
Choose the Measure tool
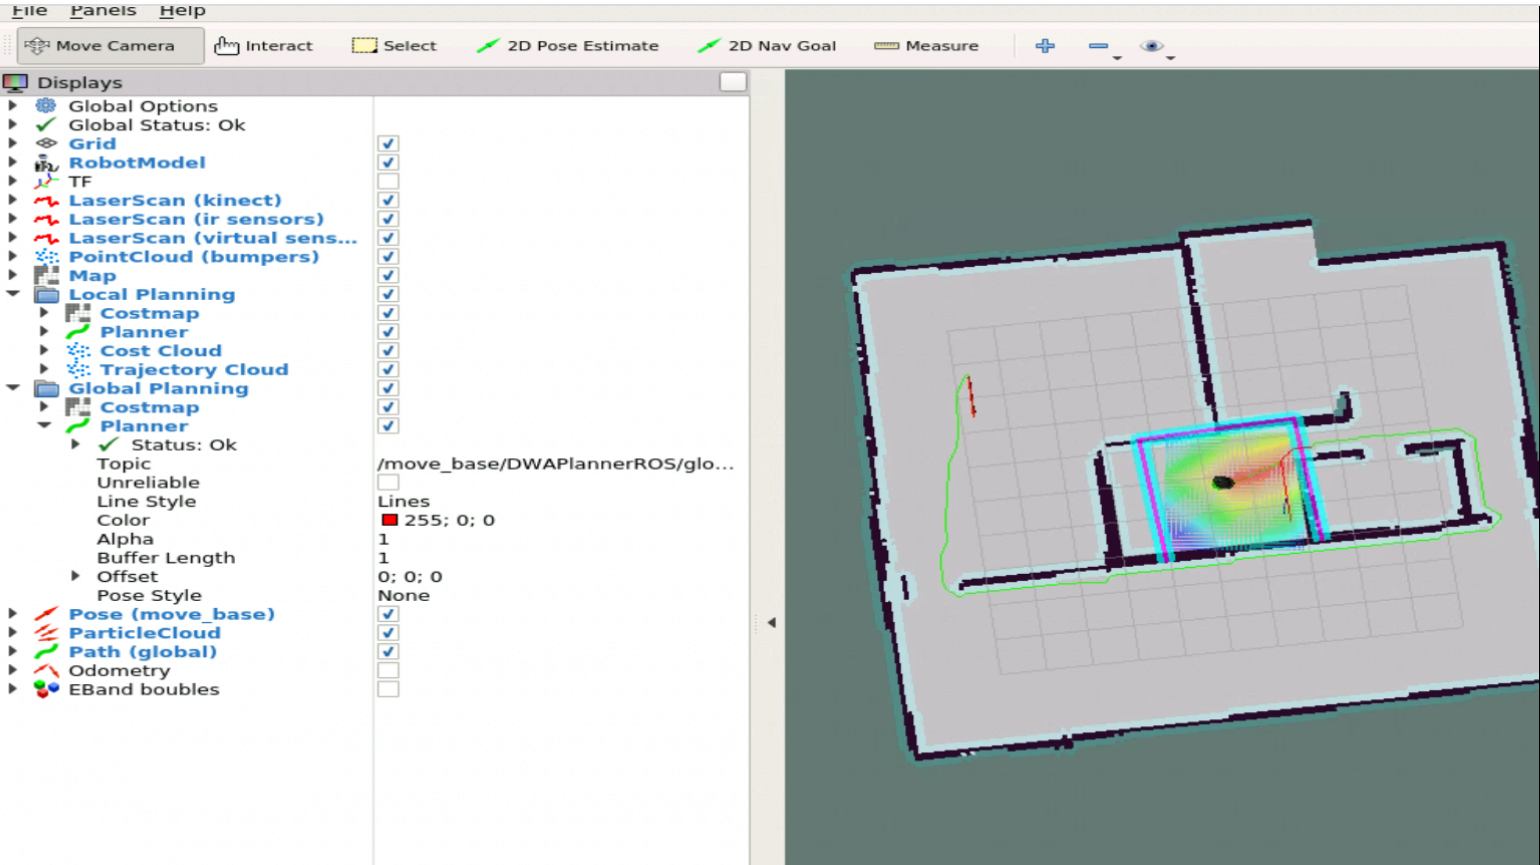click(927, 46)
